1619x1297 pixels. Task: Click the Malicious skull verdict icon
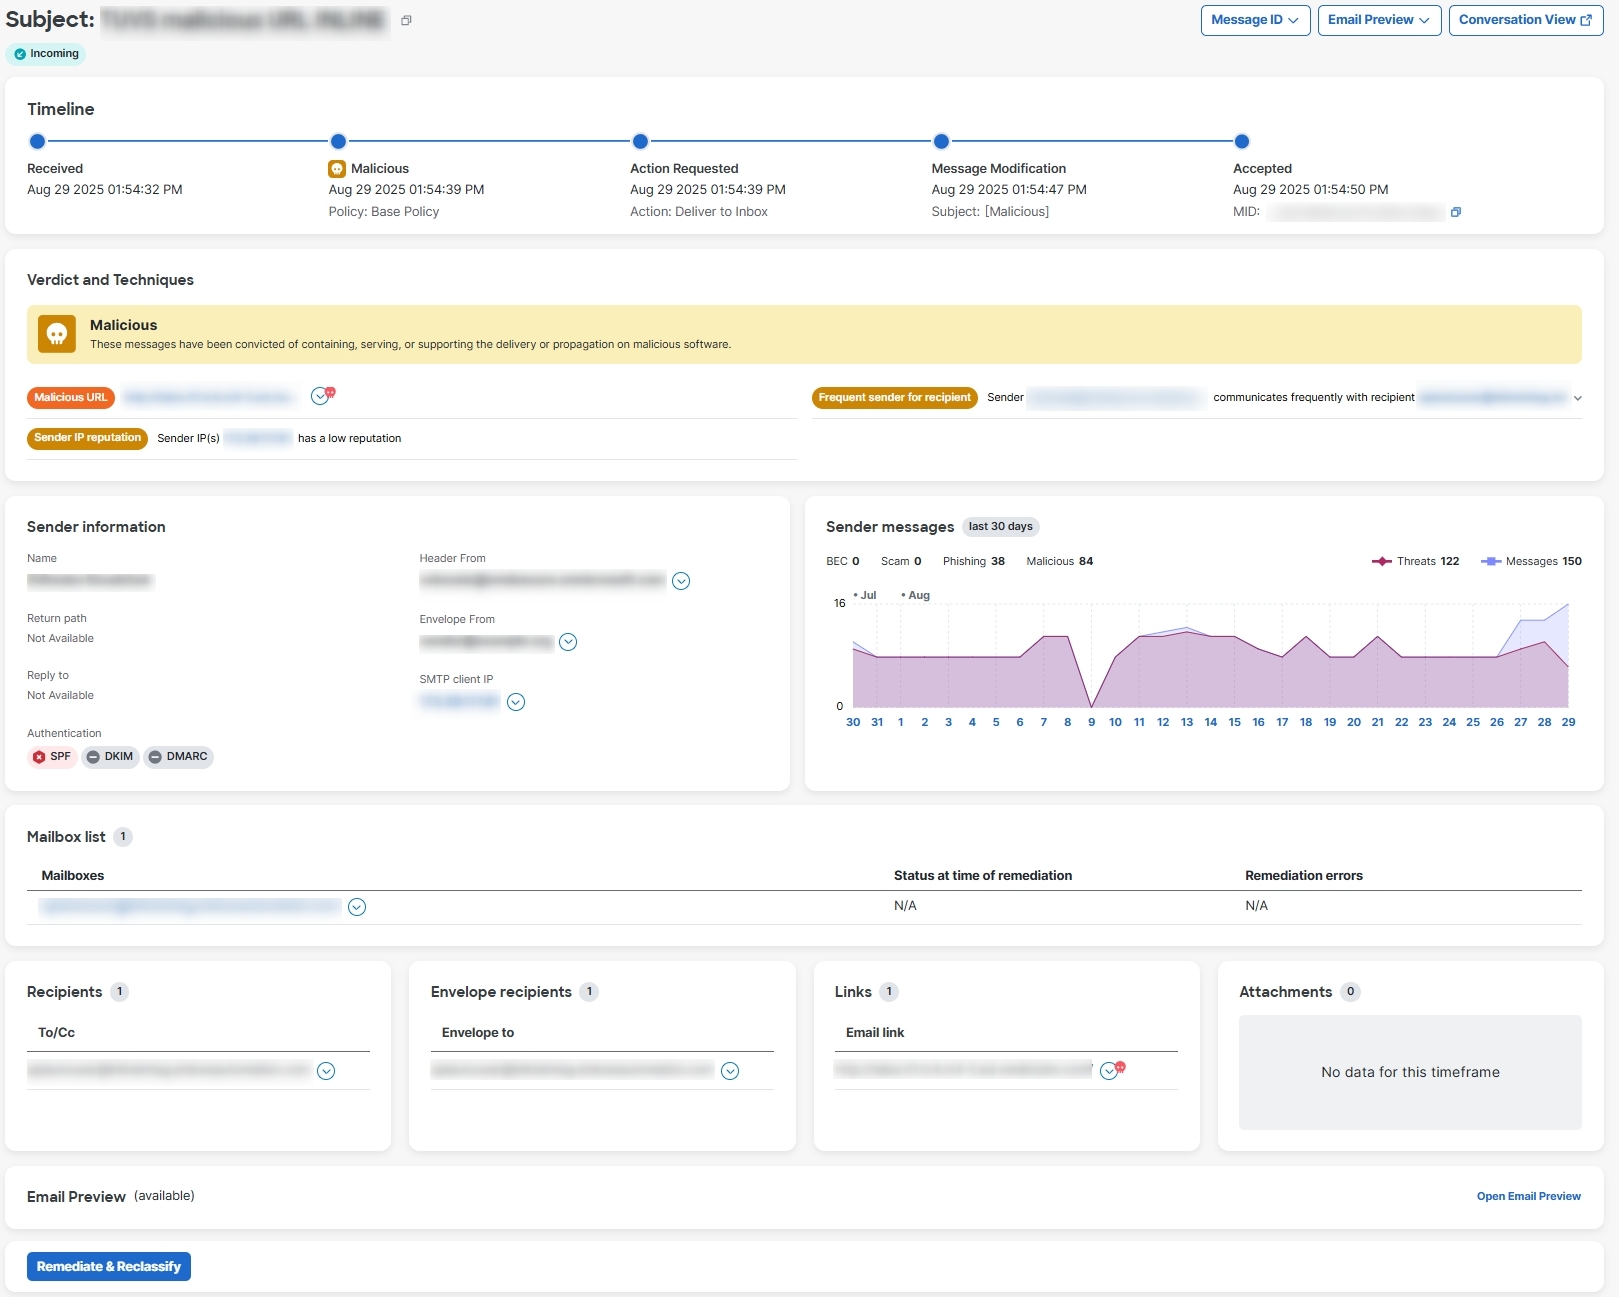click(x=57, y=334)
